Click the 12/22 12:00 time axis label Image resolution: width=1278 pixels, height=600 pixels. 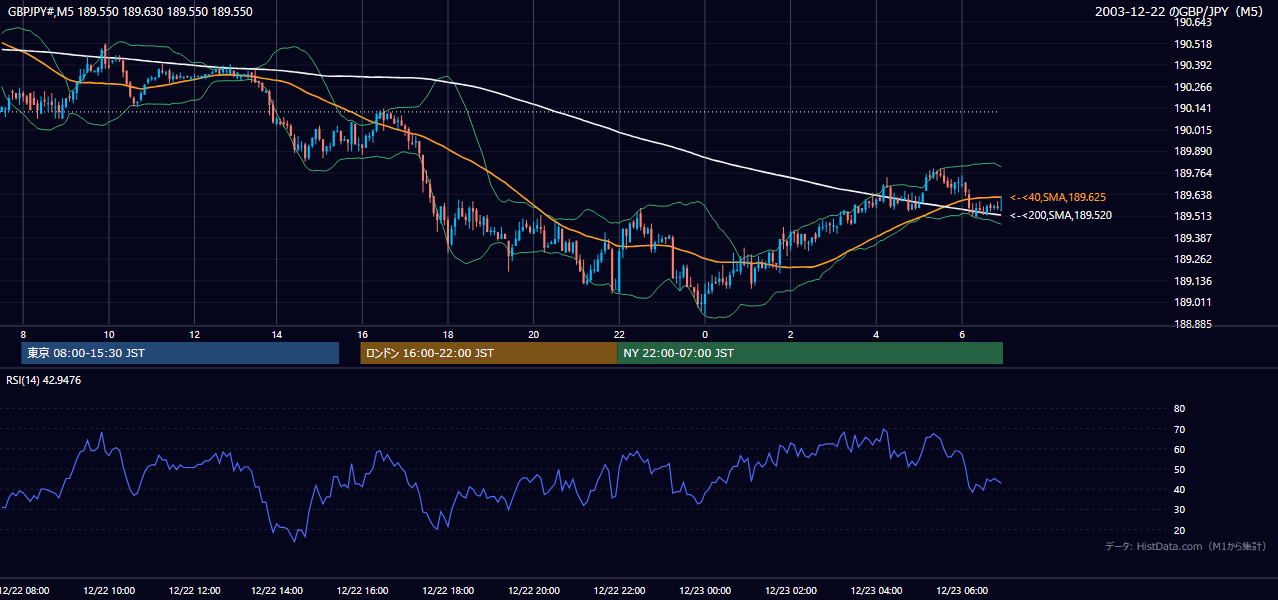tap(195, 590)
